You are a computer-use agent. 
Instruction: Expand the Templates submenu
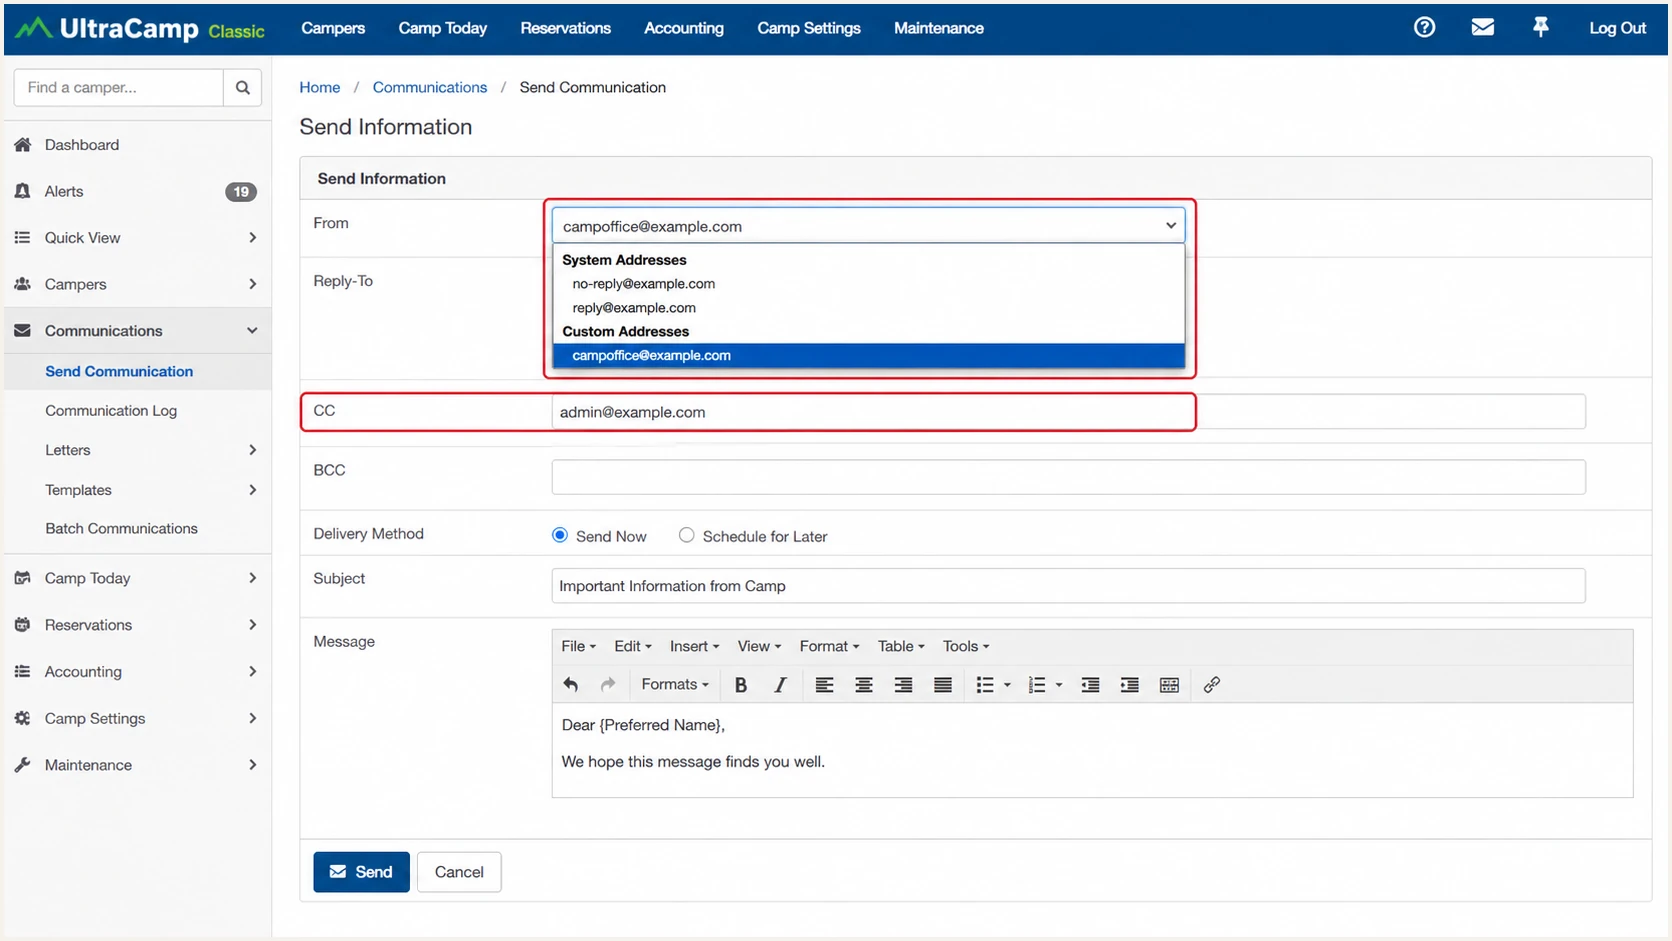(252, 490)
